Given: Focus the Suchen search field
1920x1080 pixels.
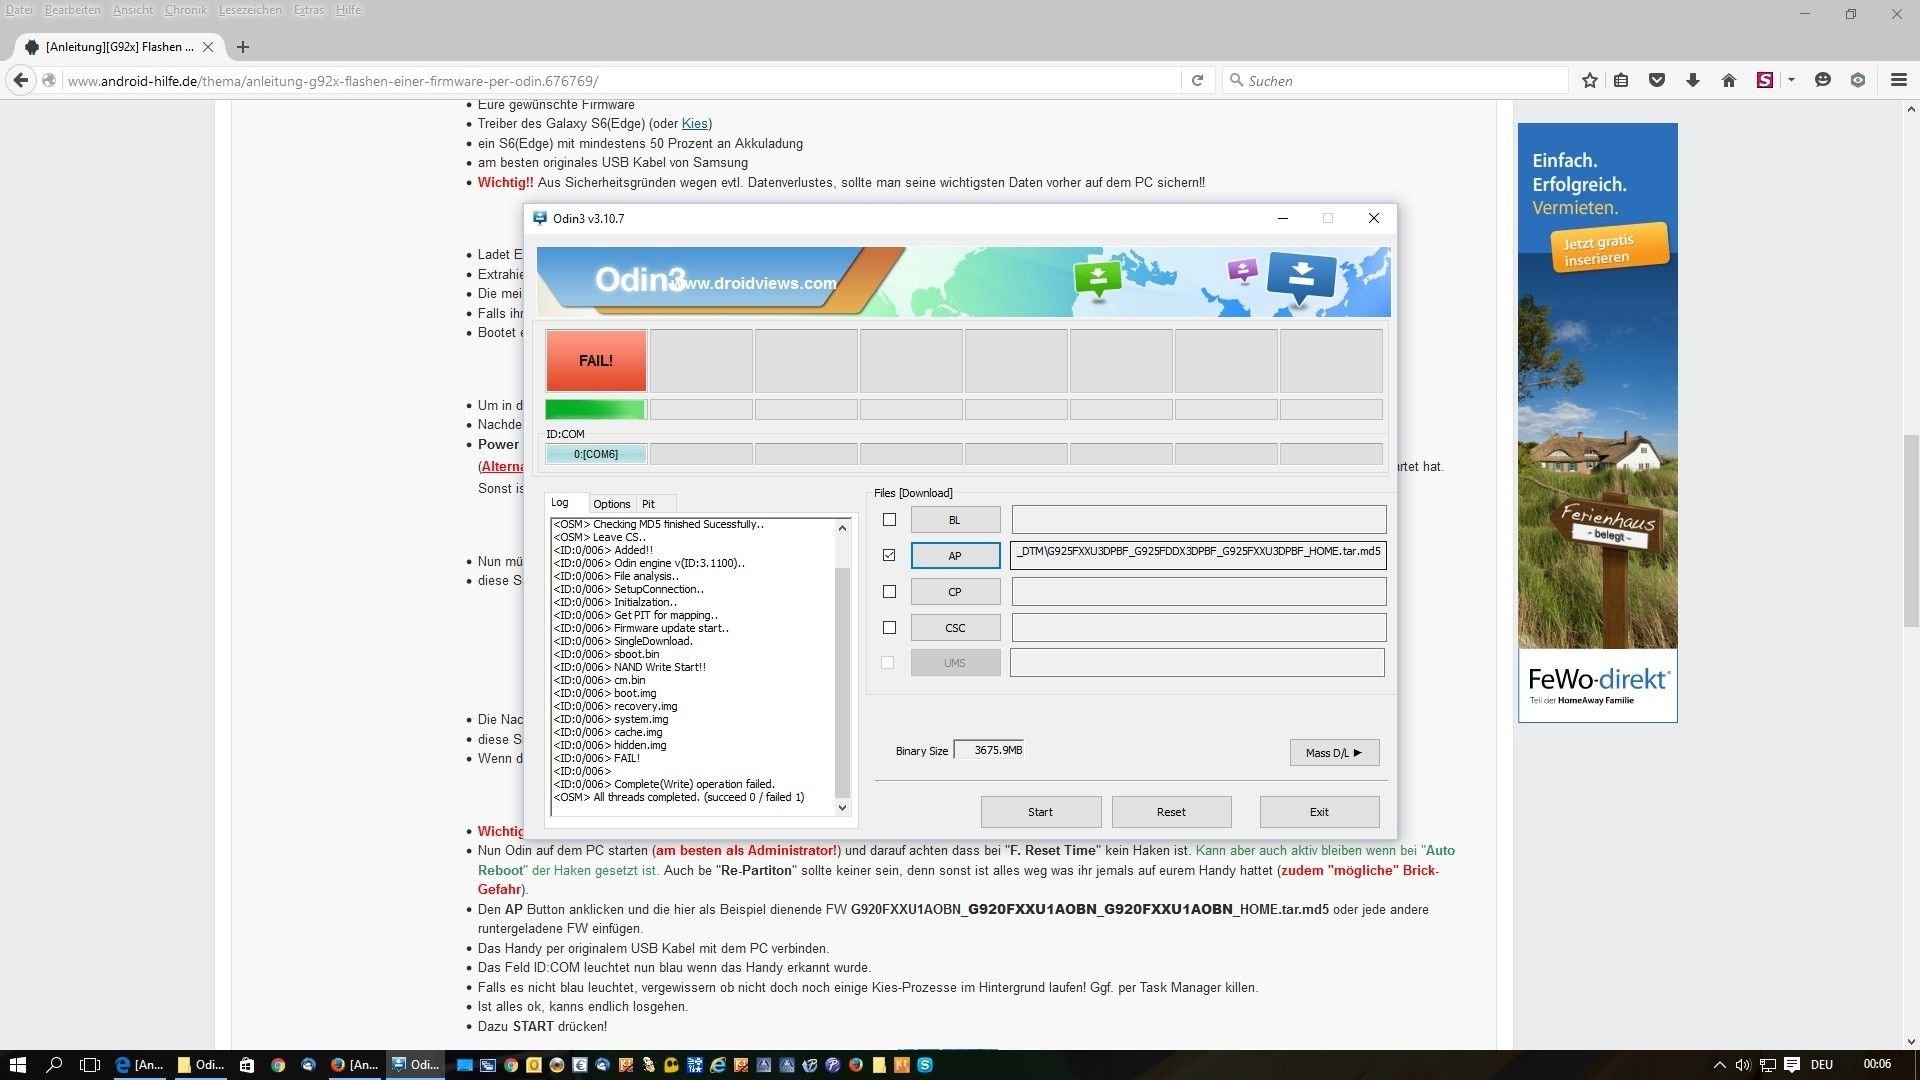Looking at the screenshot, I should coord(1395,80).
